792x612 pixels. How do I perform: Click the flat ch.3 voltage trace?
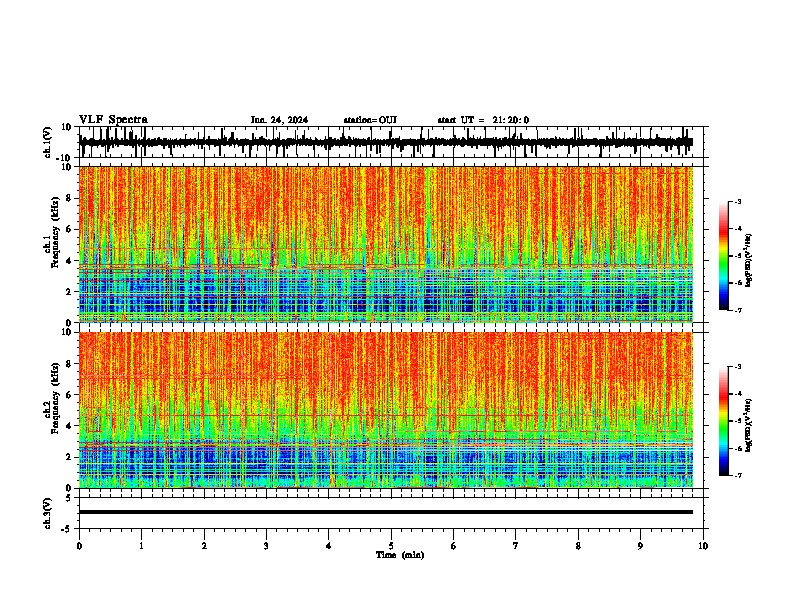[385, 512]
